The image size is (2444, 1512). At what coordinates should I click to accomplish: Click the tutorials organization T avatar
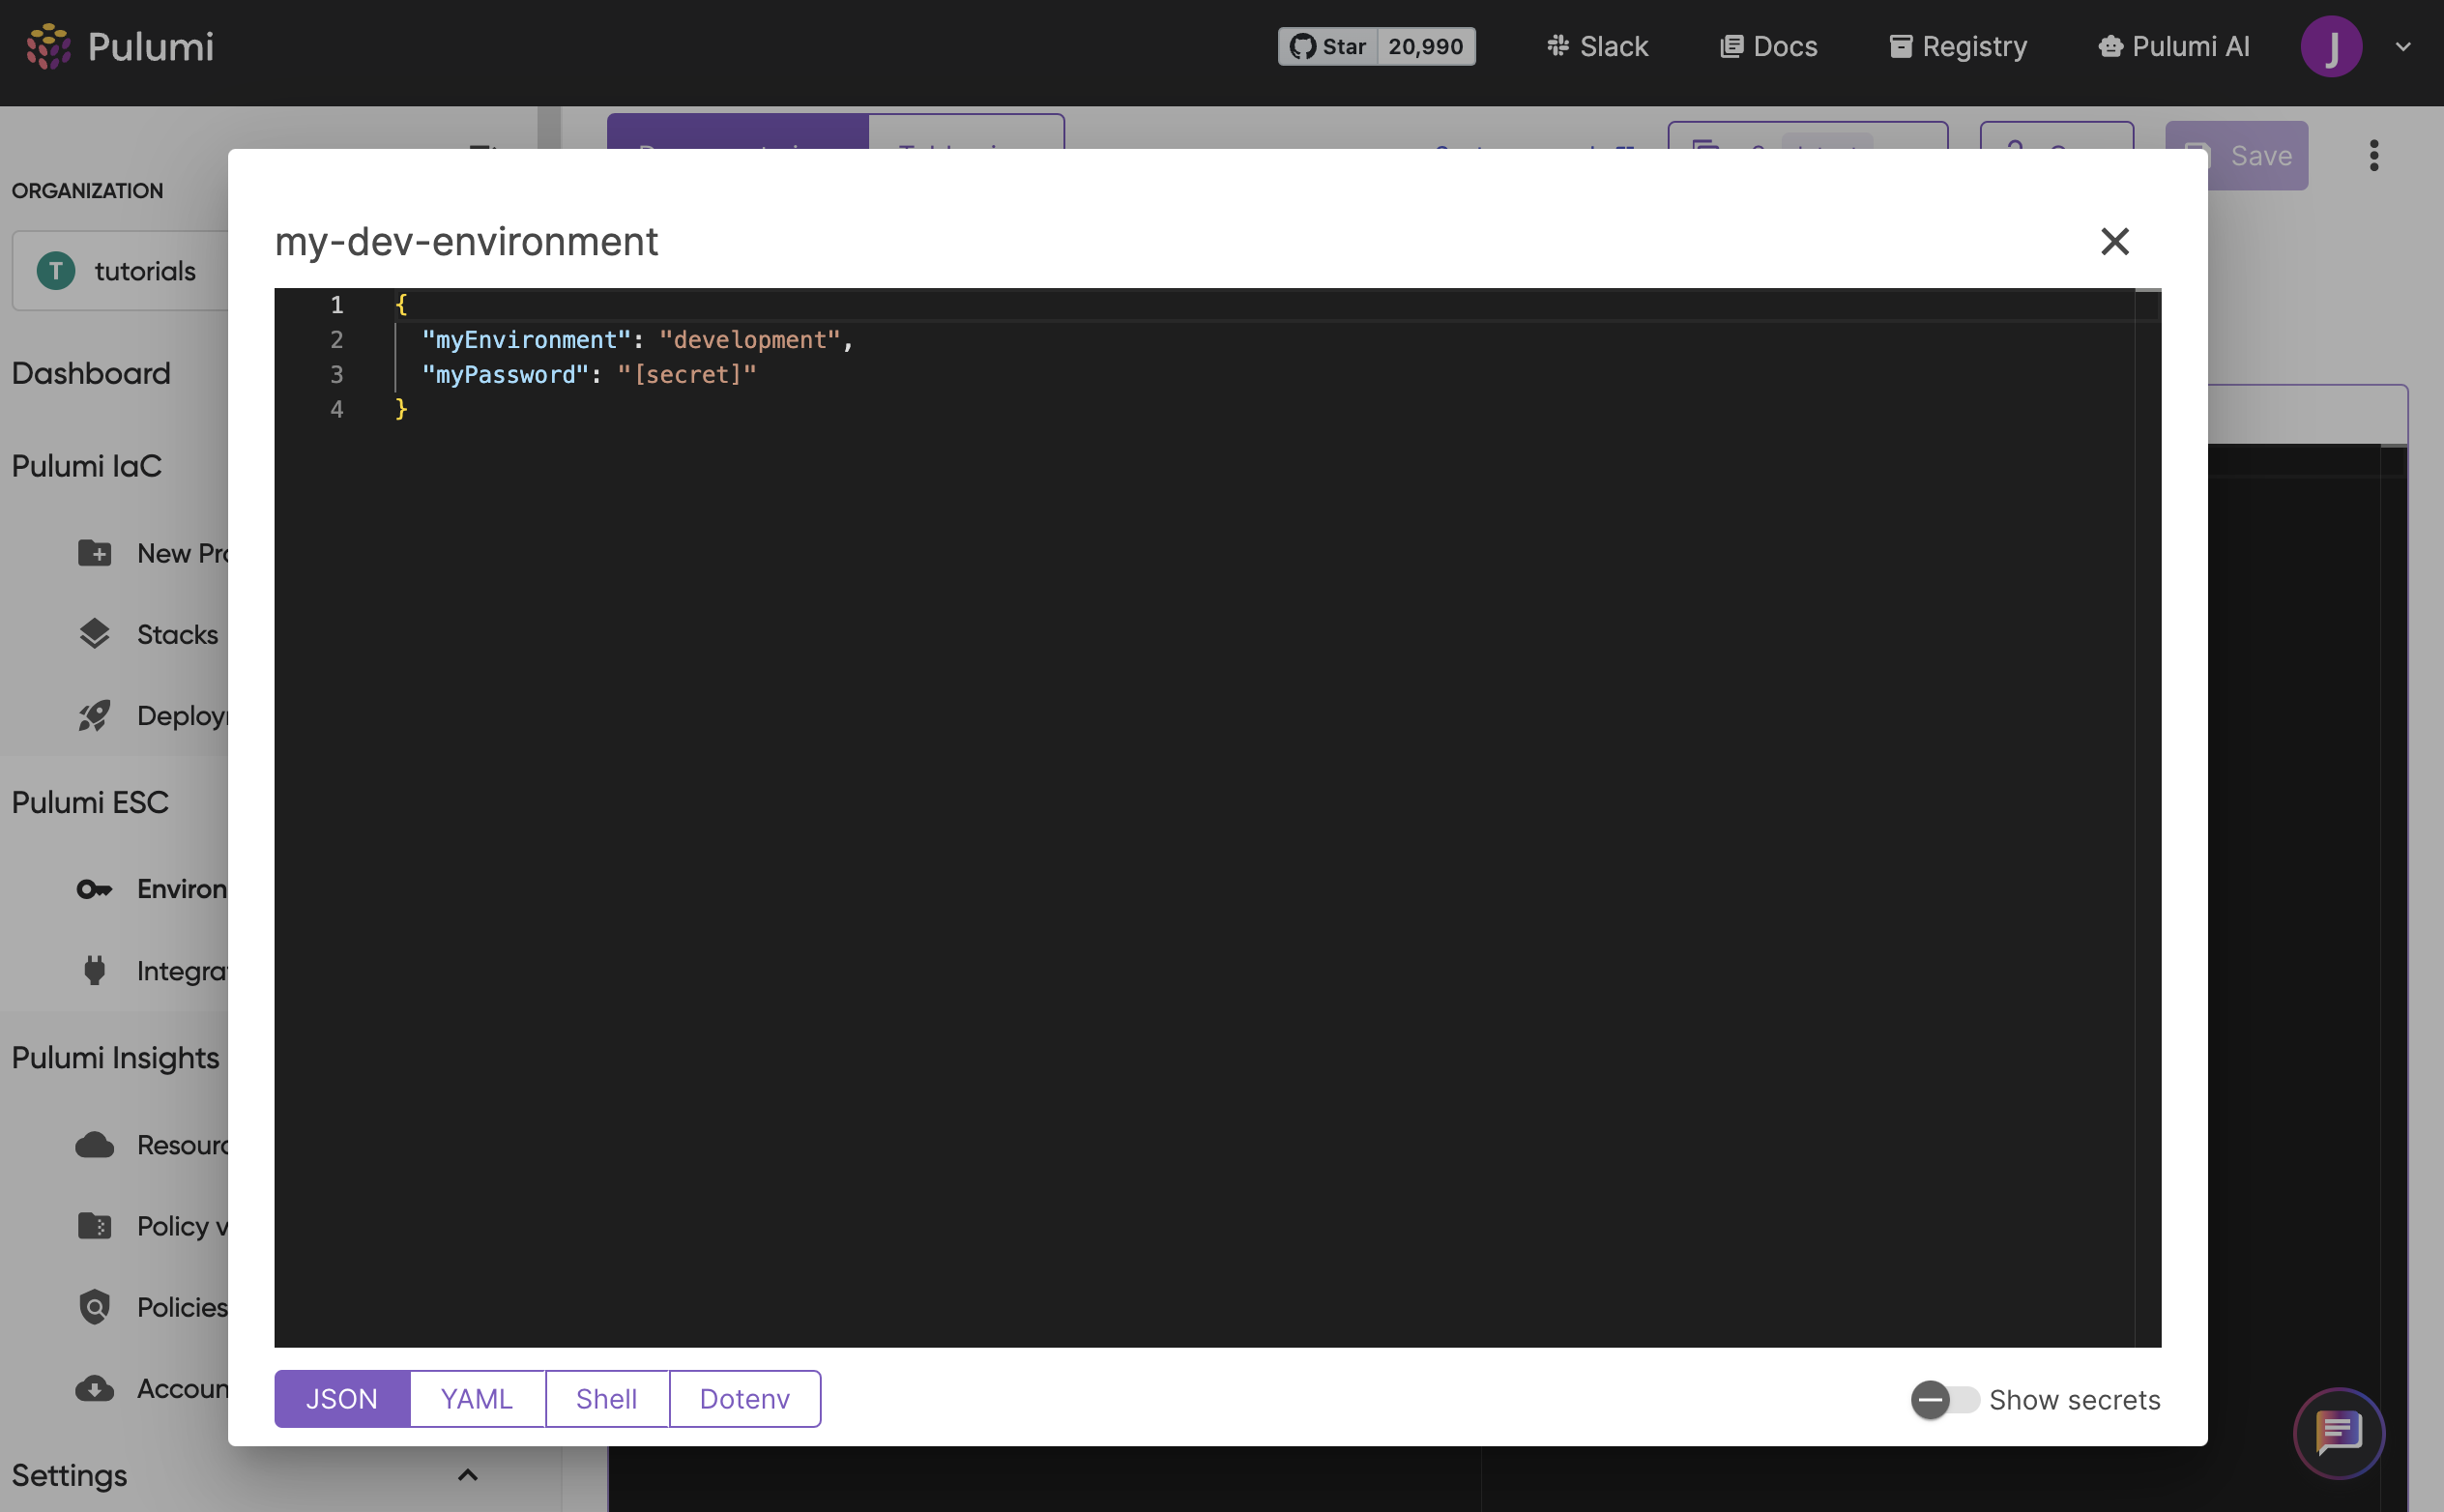point(56,270)
